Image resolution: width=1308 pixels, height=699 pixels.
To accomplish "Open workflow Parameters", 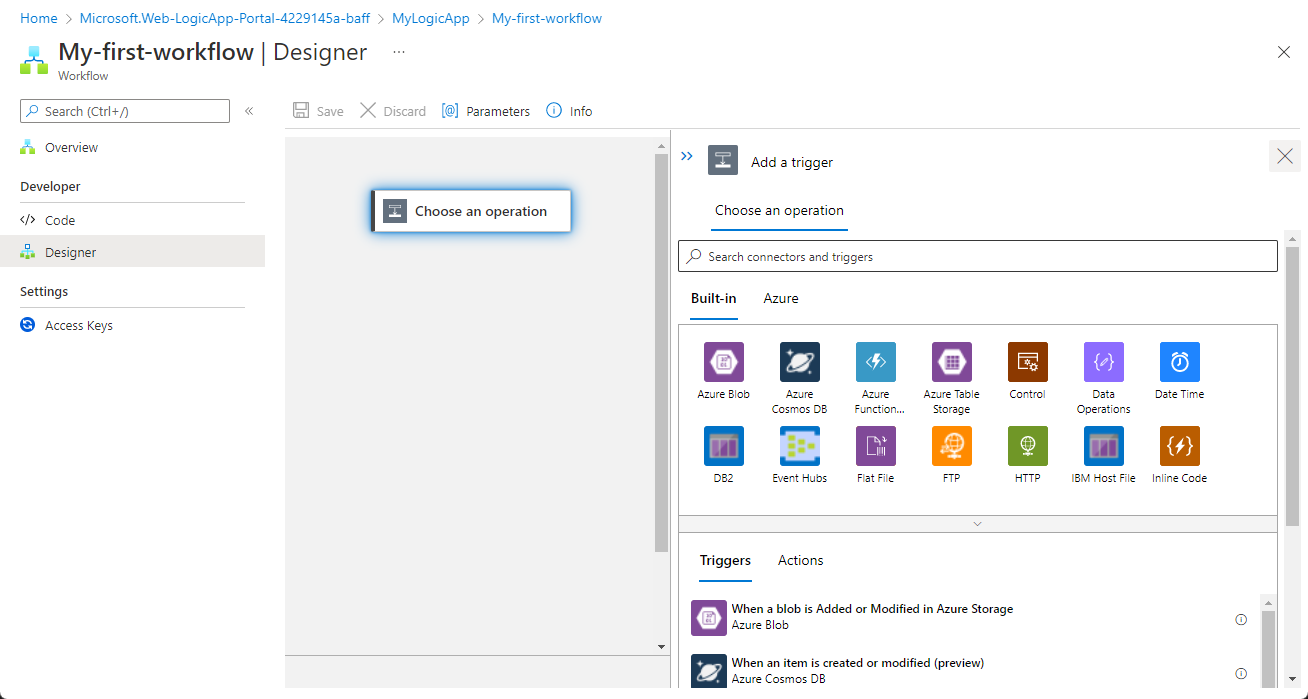I will 486,111.
